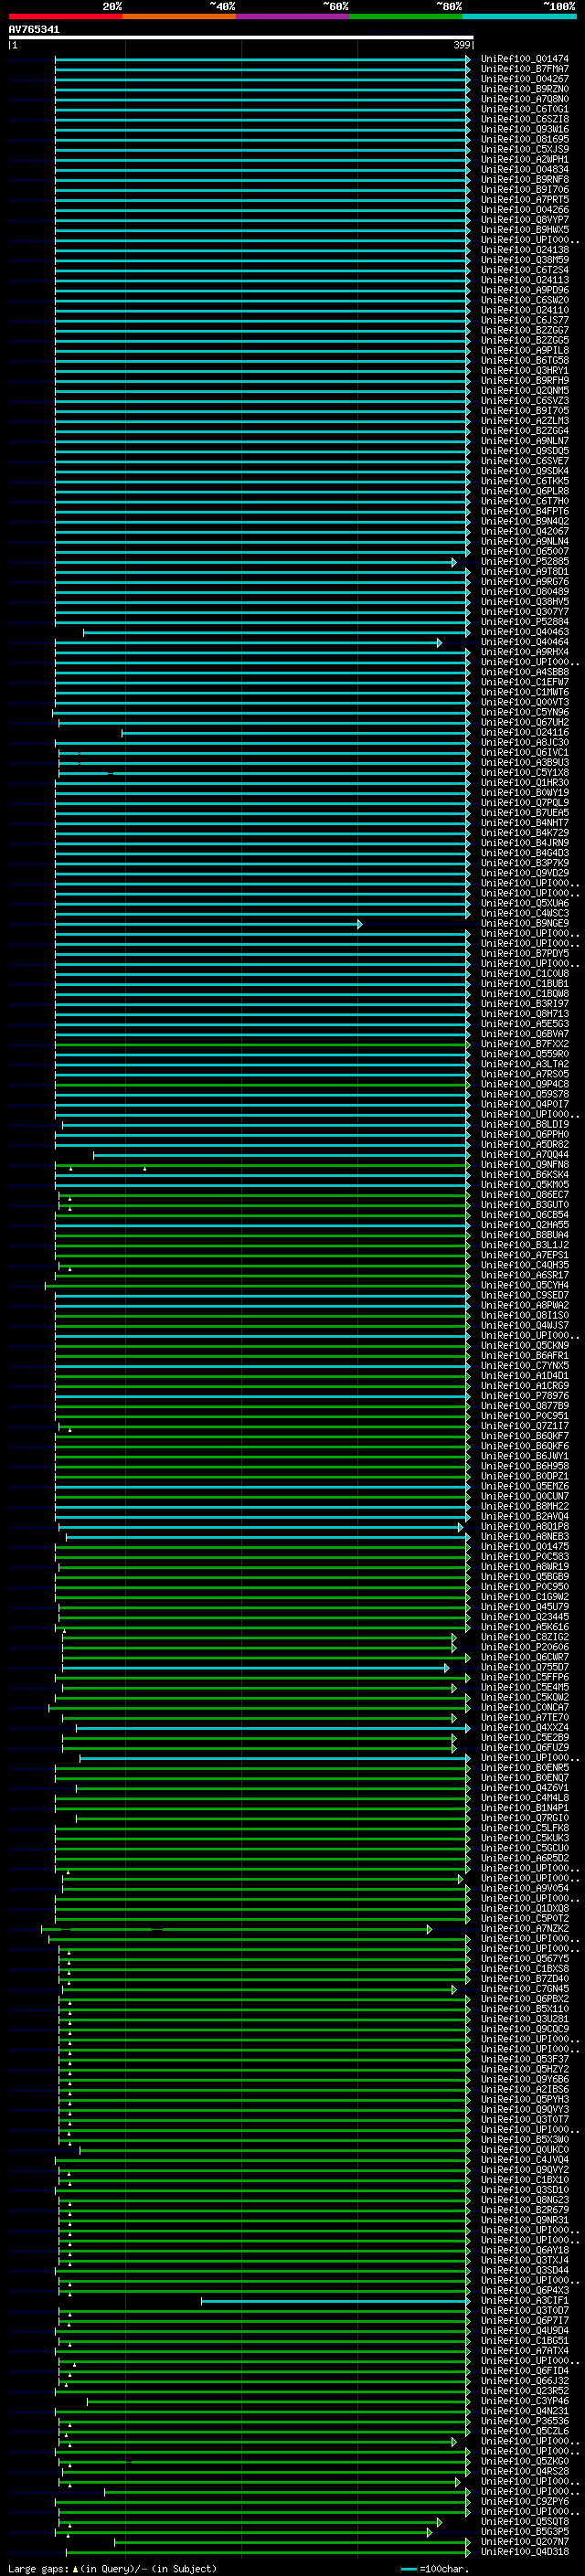The width and height of the screenshot is (585, 2576).
Task: Open hit UniRef100_P78976
Action: click(x=525, y=1396)
